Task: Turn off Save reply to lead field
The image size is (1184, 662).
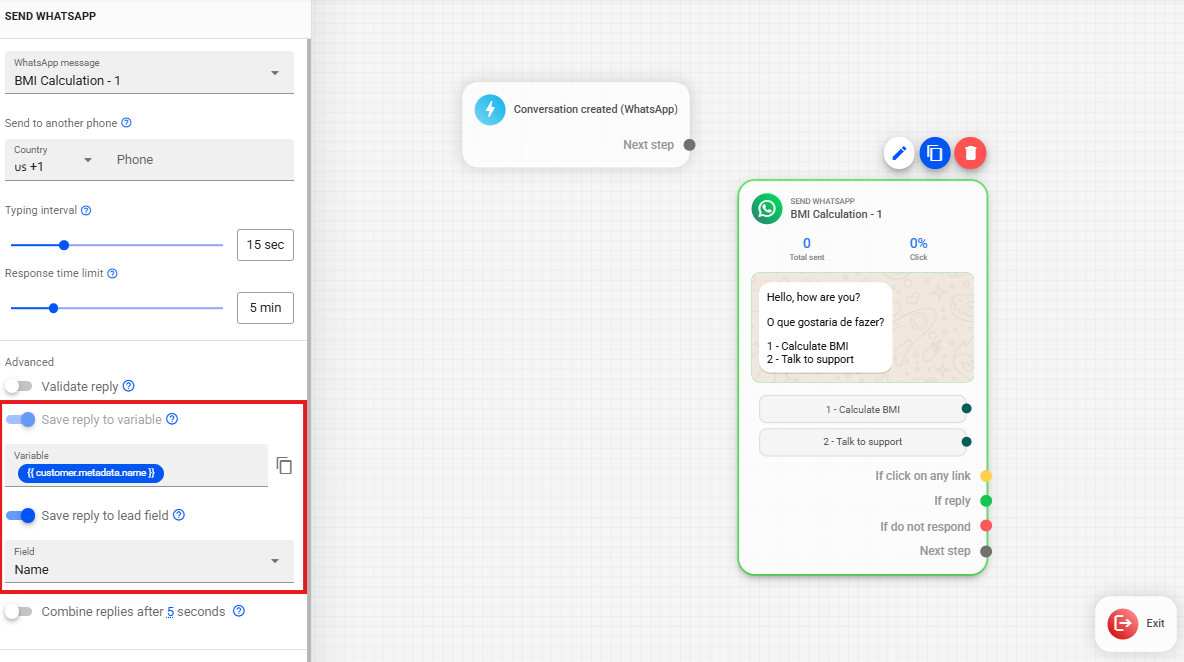Action: point(21,516)
